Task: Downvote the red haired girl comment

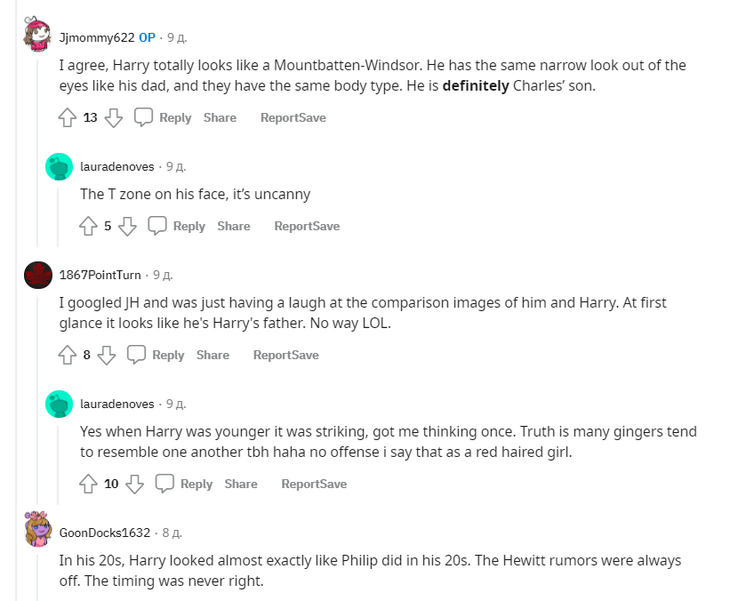Action: 135,484
